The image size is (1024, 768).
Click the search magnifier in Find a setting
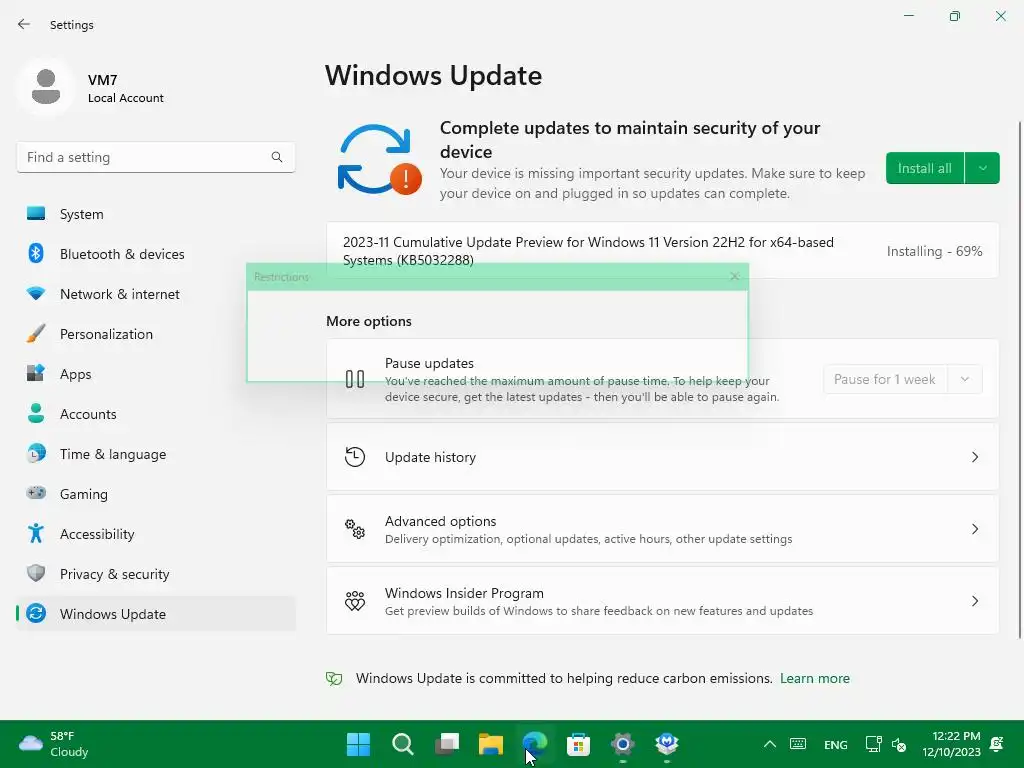pyautogui.click(x=277, y=157)
